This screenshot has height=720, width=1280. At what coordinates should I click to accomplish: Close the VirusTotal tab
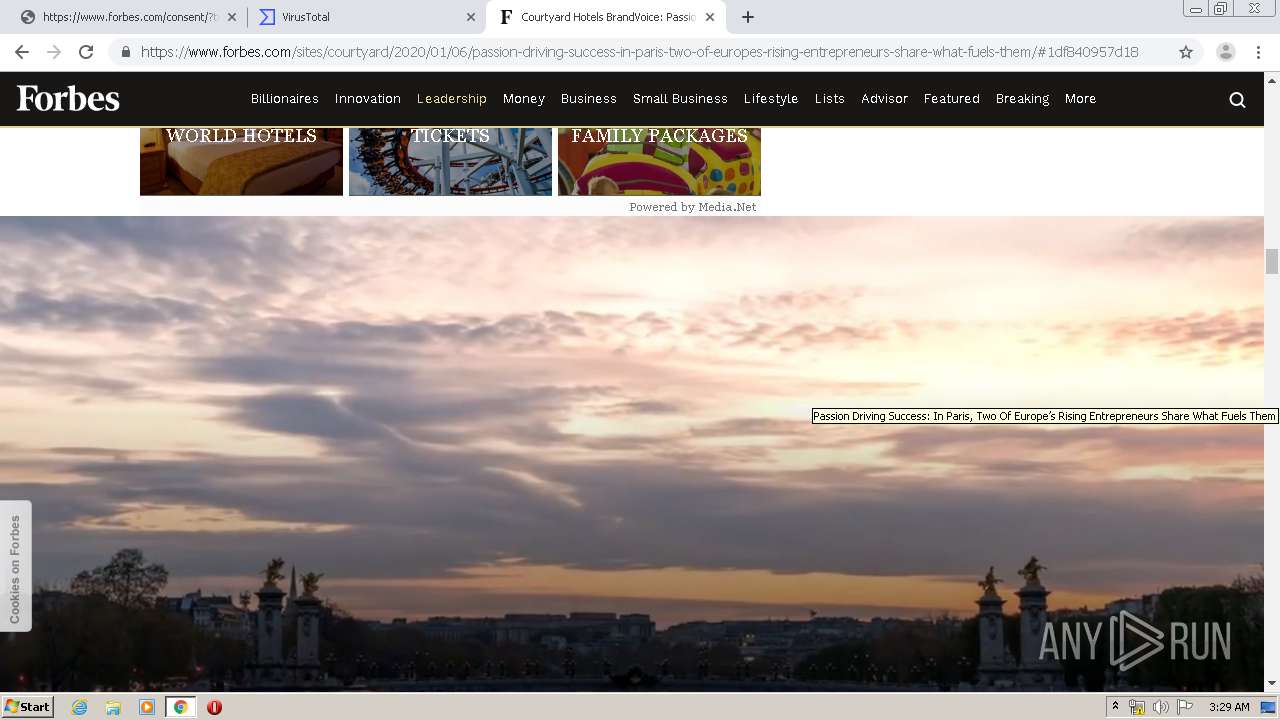coord(471,17)
